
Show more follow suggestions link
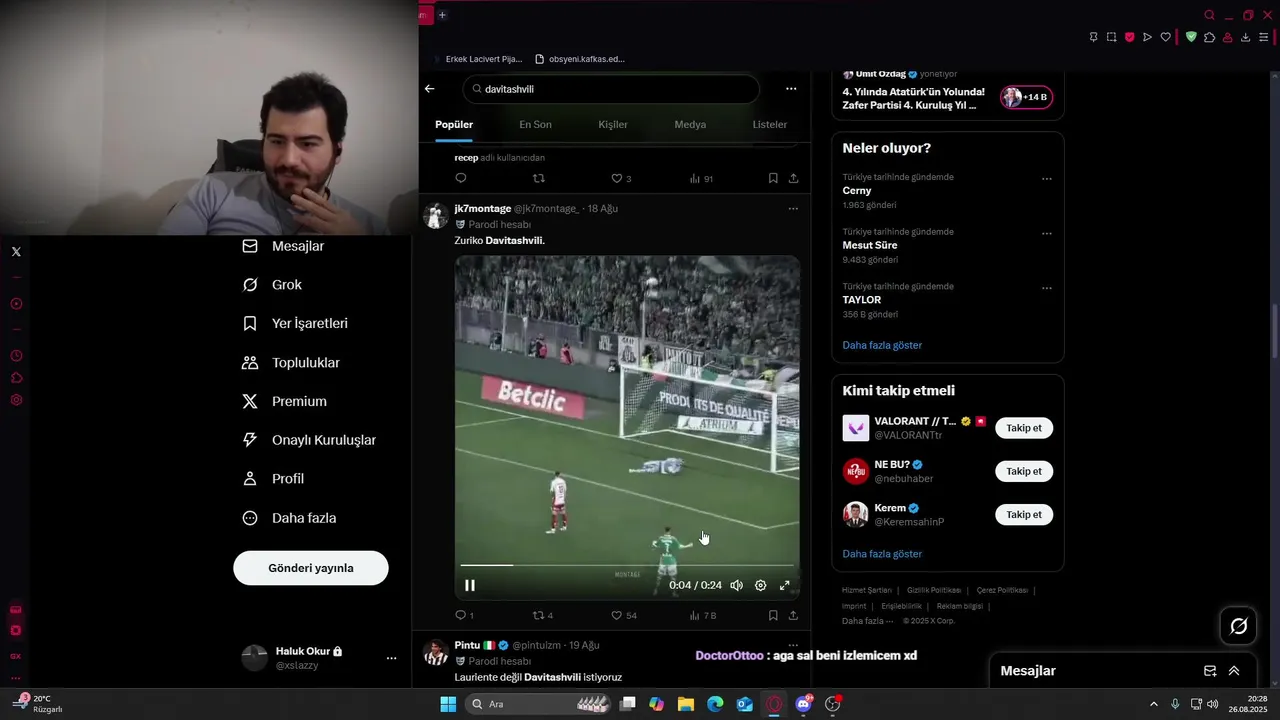tap(882, 554)
